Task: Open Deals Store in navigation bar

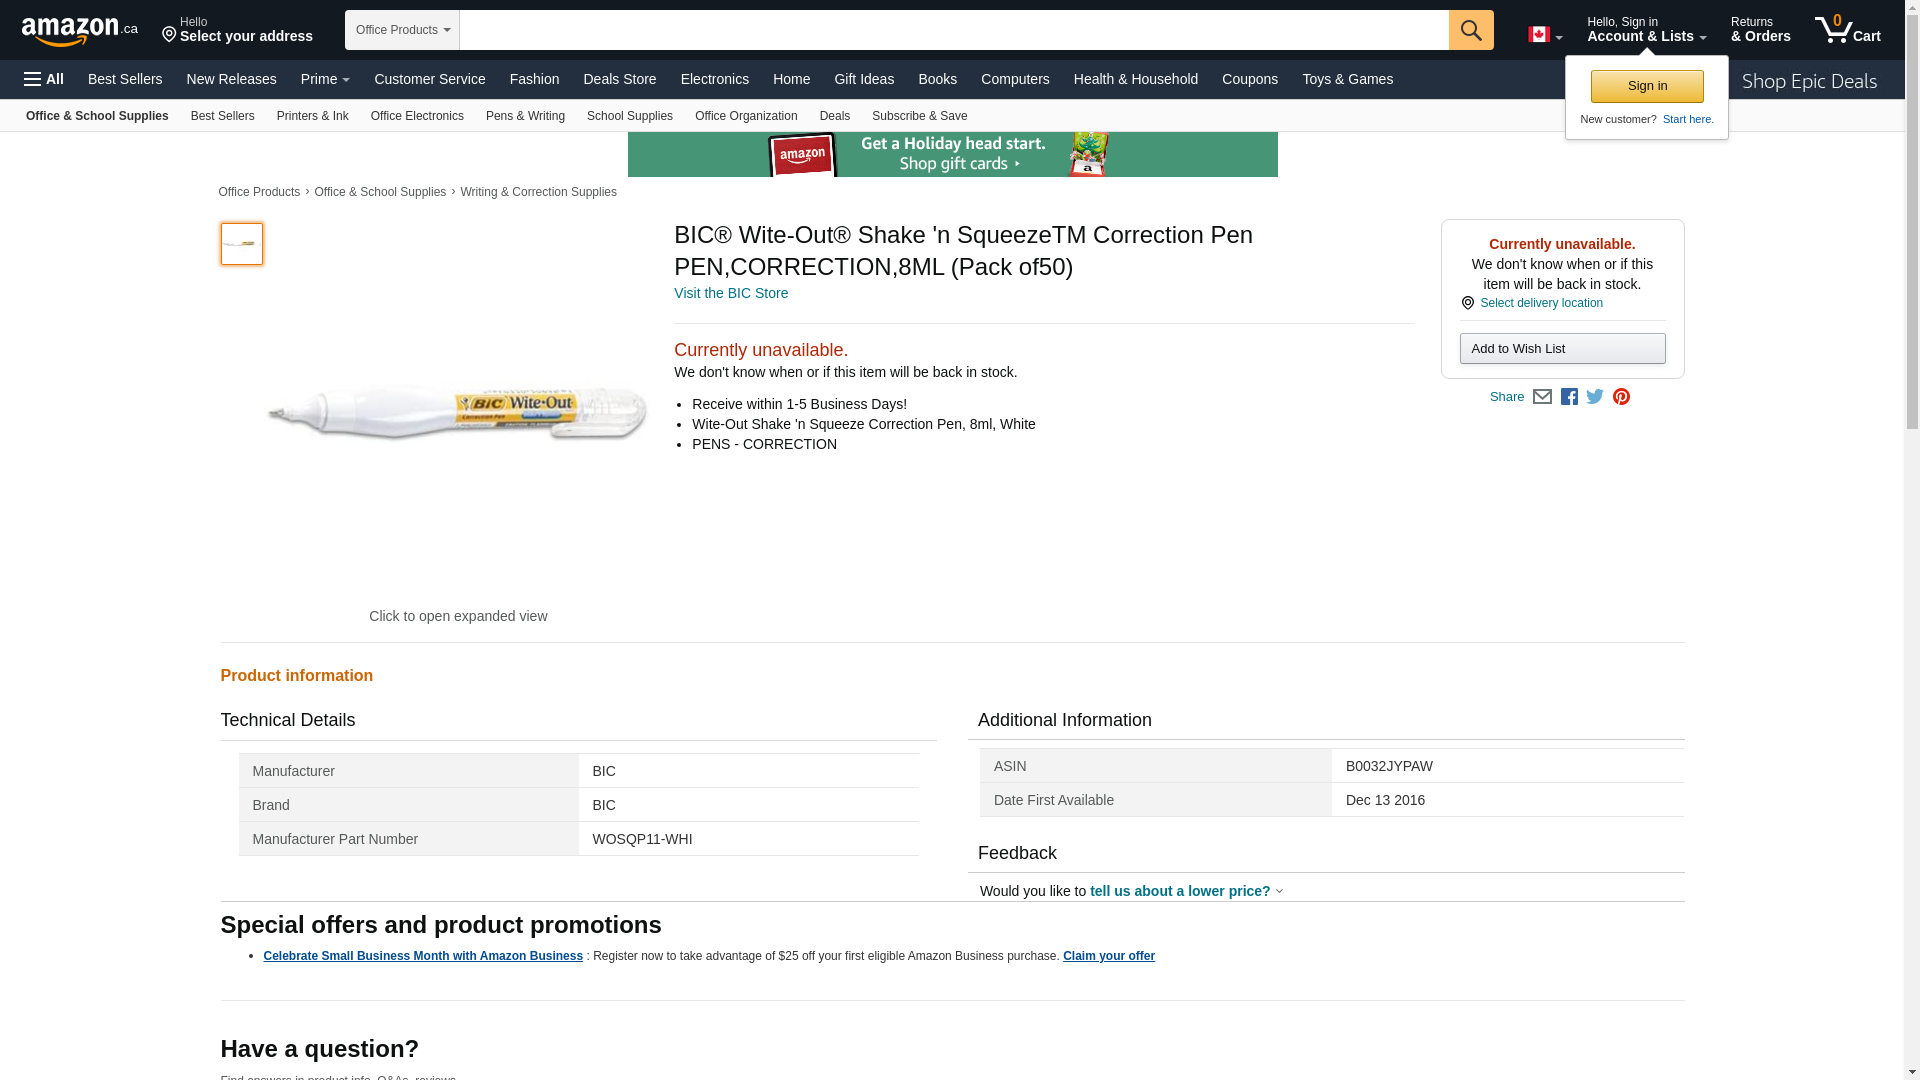Action: (x=619, y=79)
